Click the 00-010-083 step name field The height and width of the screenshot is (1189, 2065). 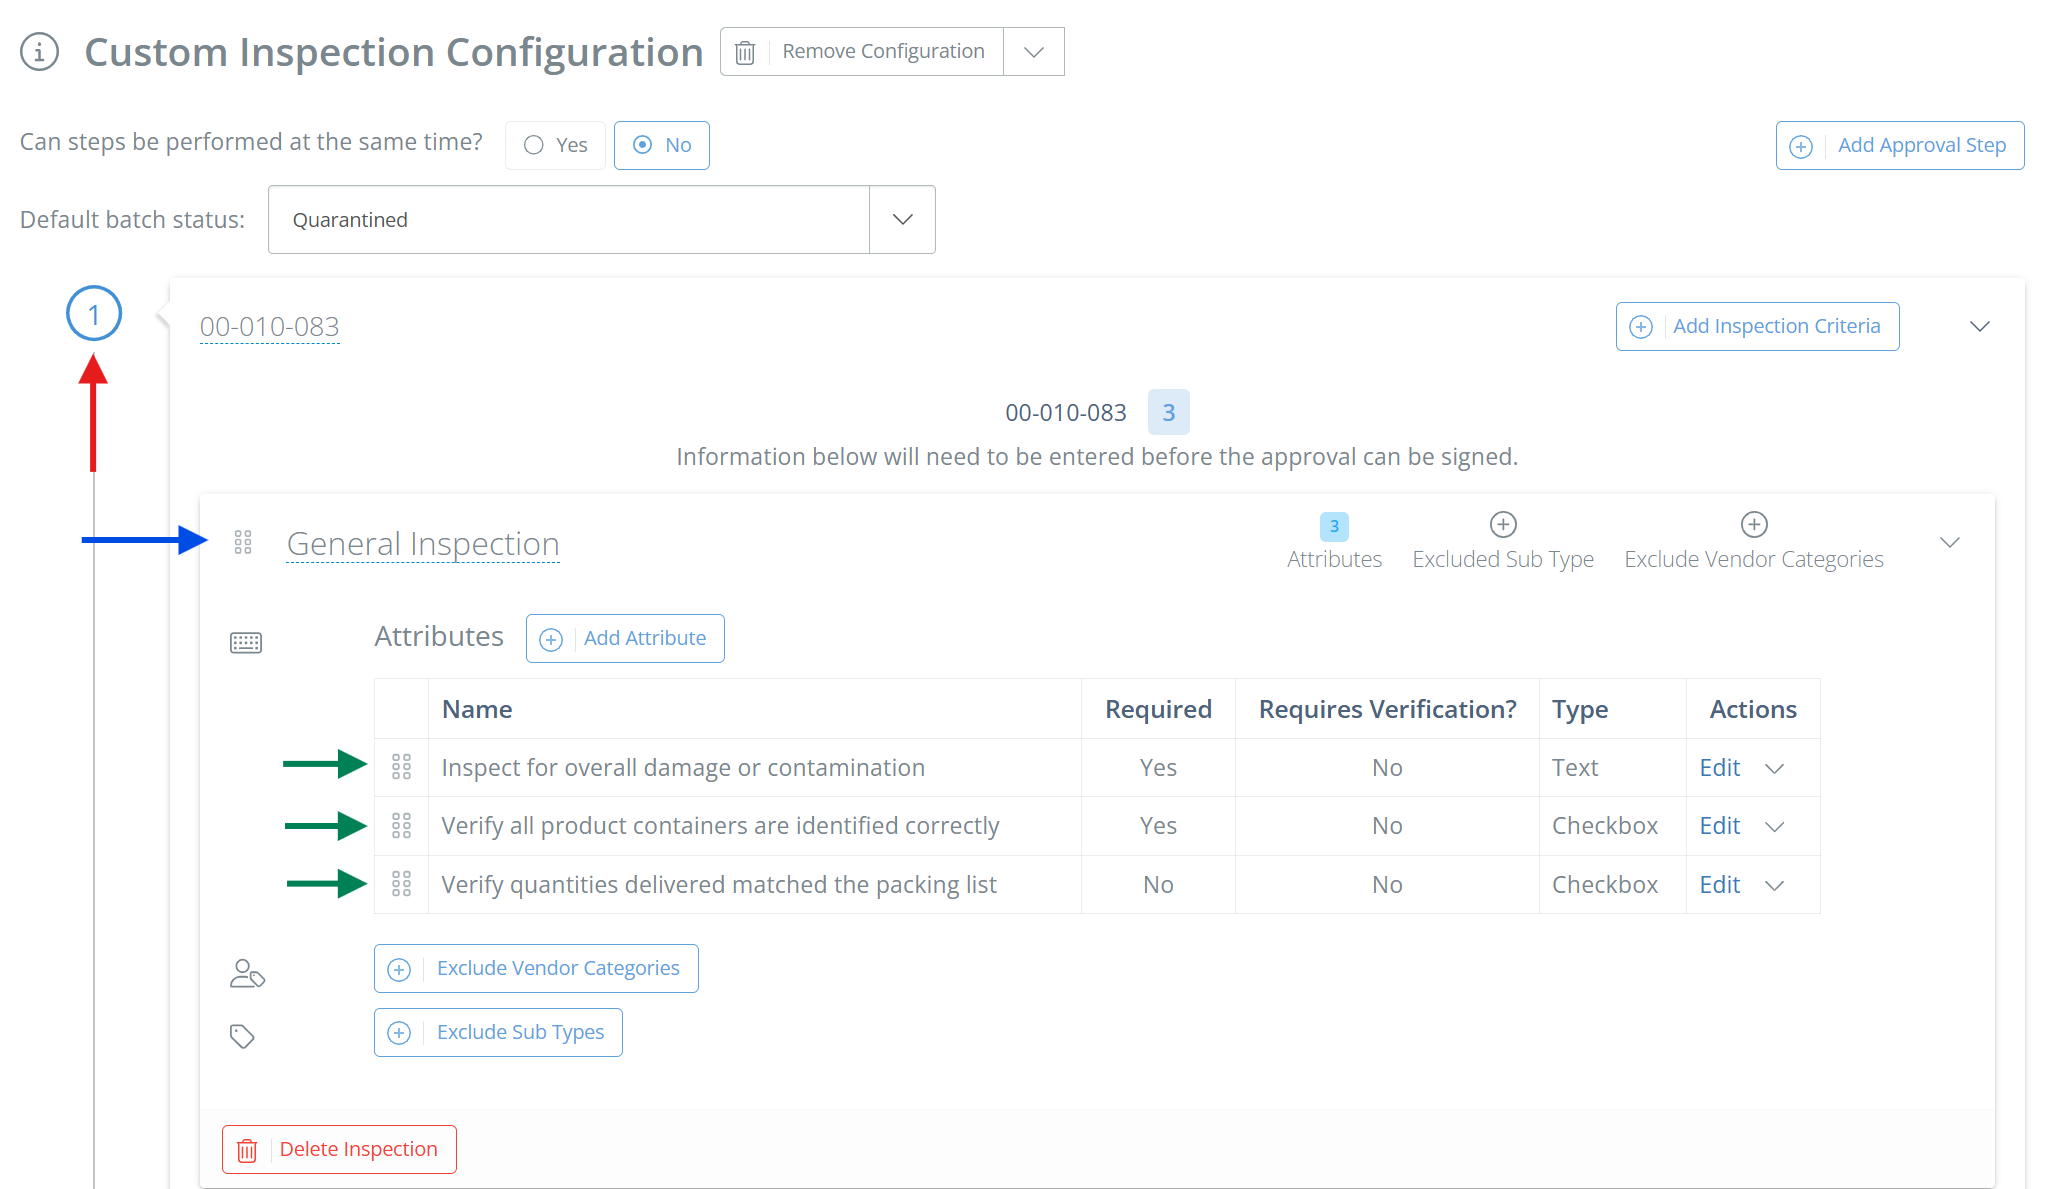(270, 326)
